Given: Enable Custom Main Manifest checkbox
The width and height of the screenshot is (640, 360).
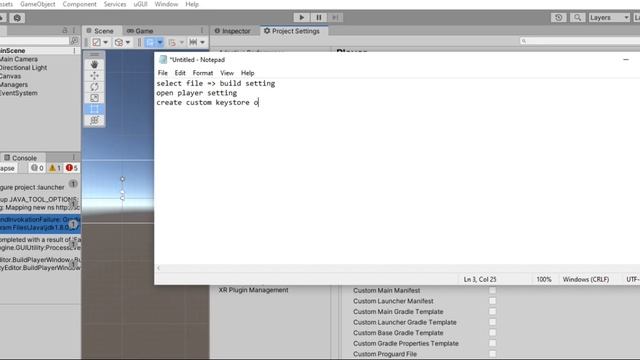Looking at the screenshot, I should click(x=493, y=290).
